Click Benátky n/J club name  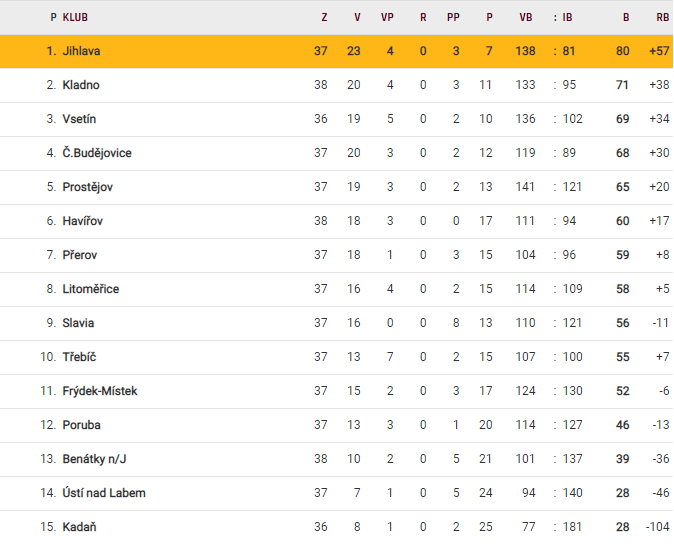pyautogui.click(x=95, y=459)
